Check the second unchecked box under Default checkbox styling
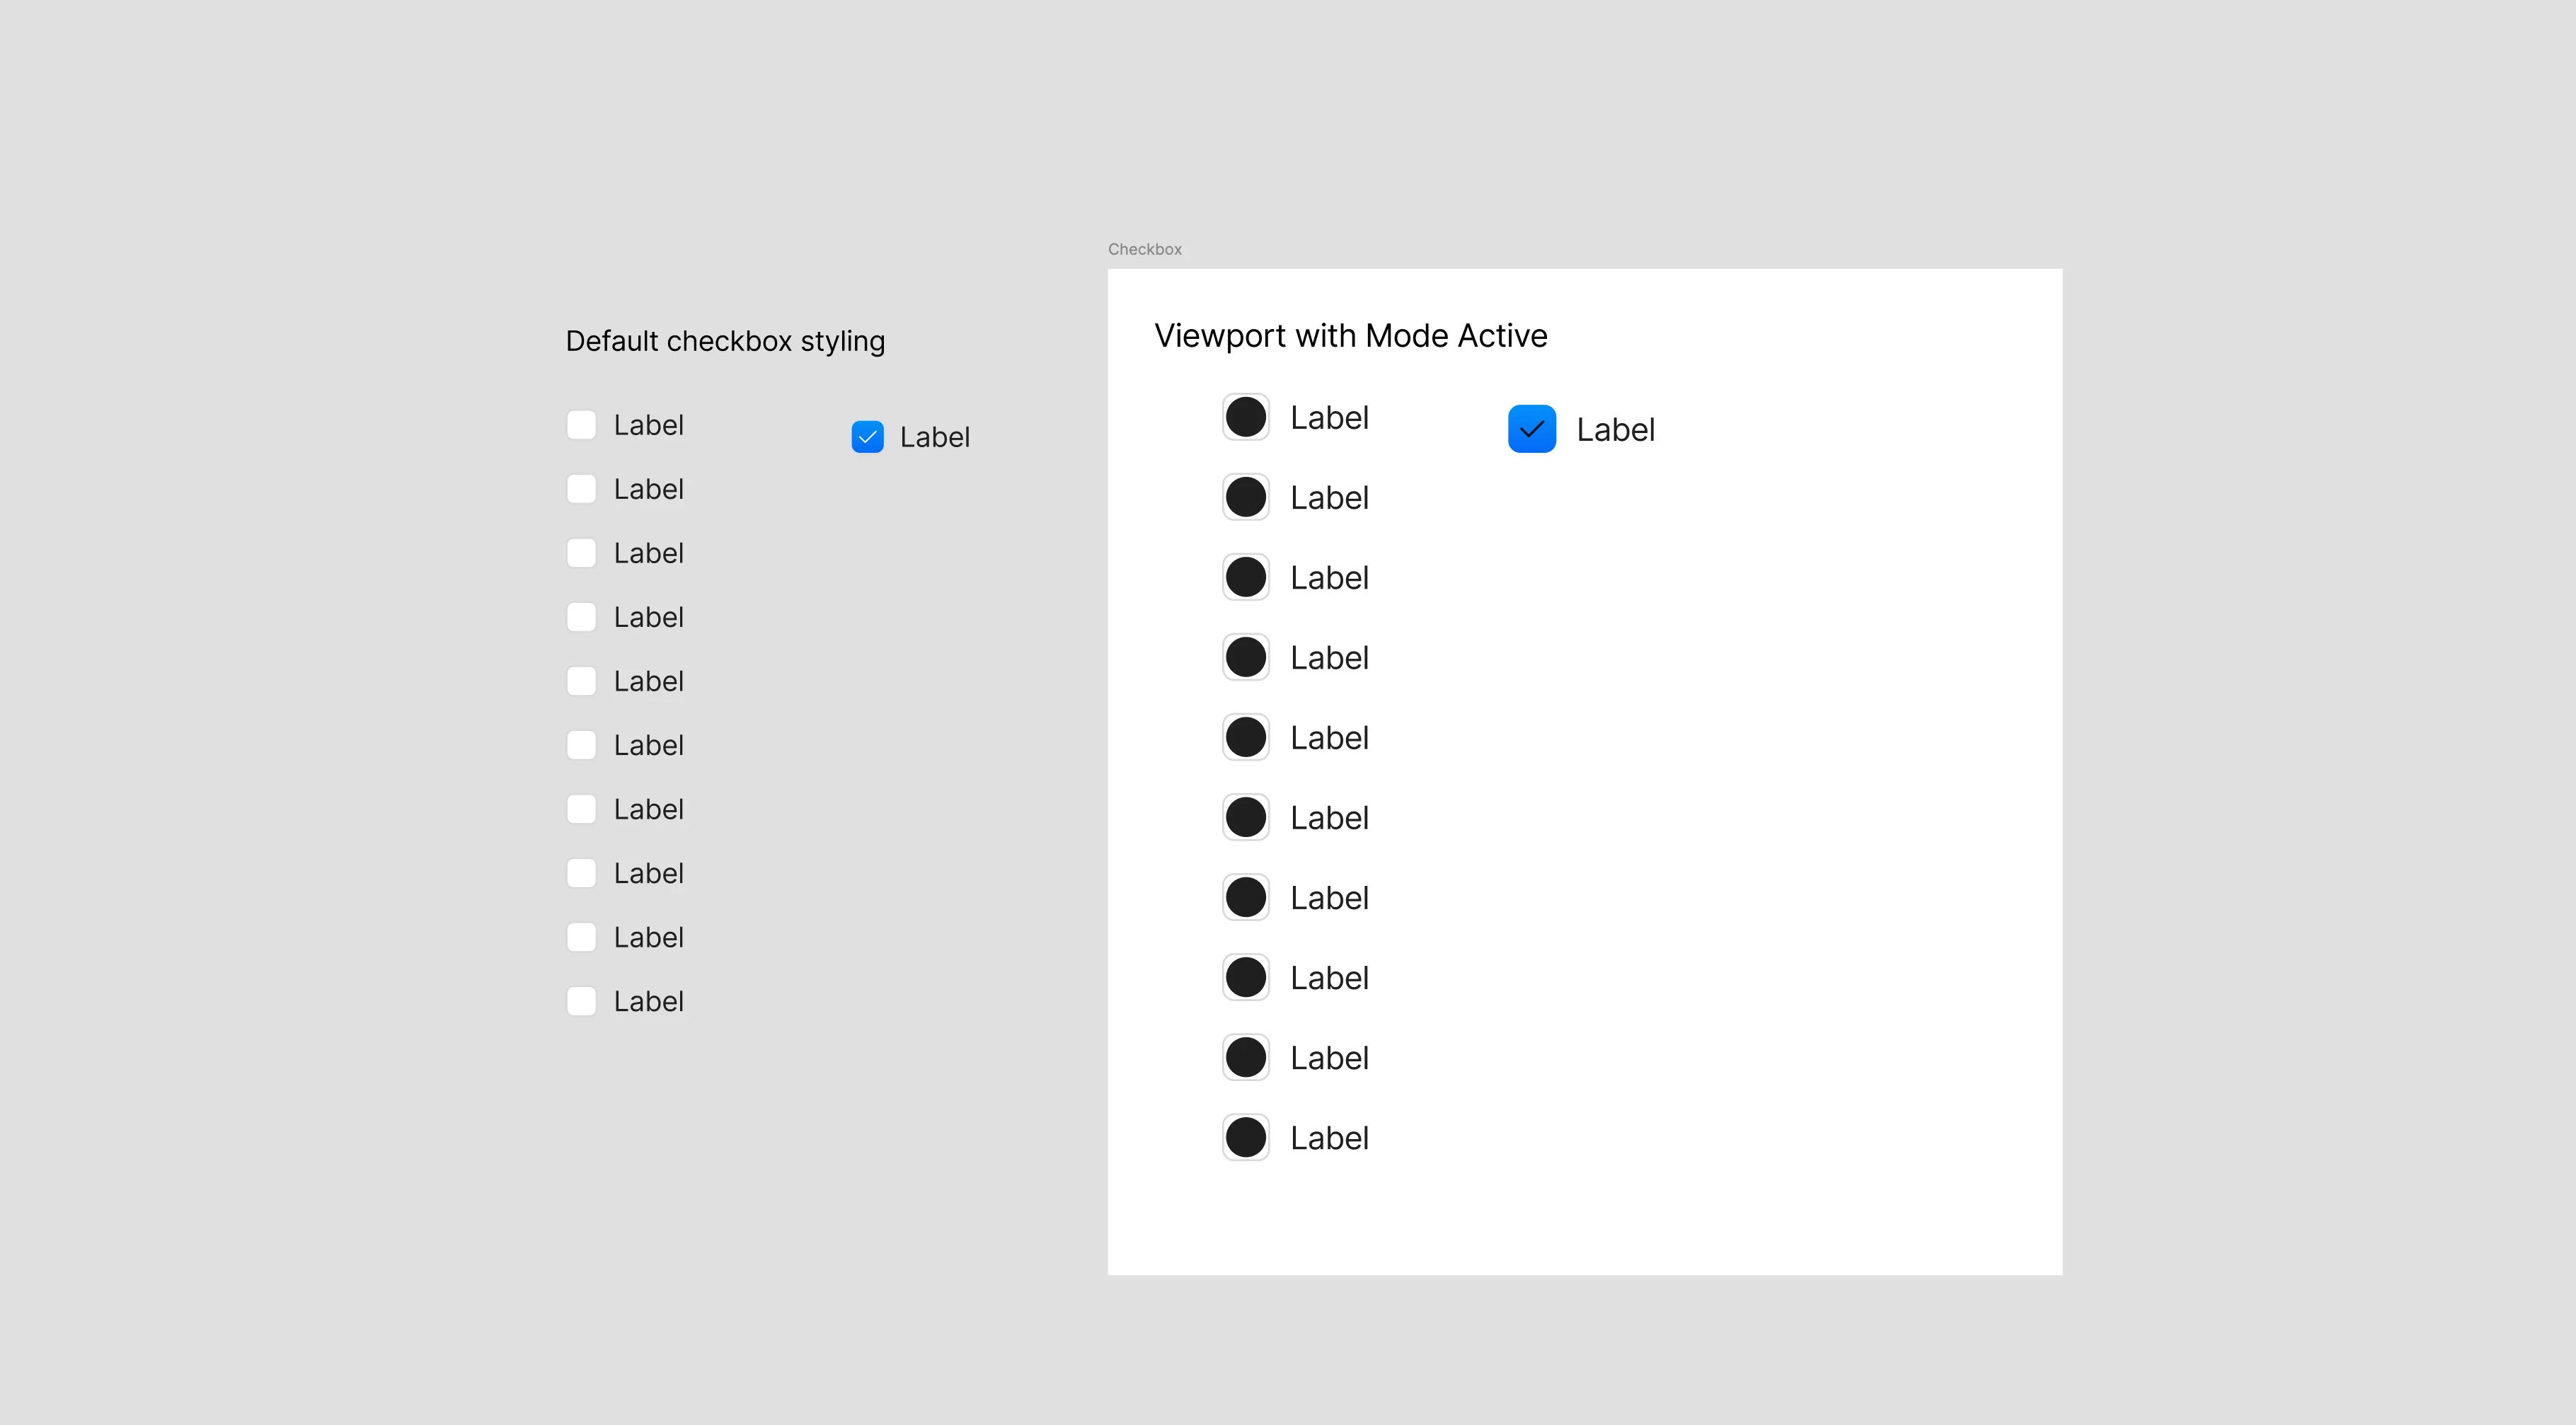 tap(581, 489)
